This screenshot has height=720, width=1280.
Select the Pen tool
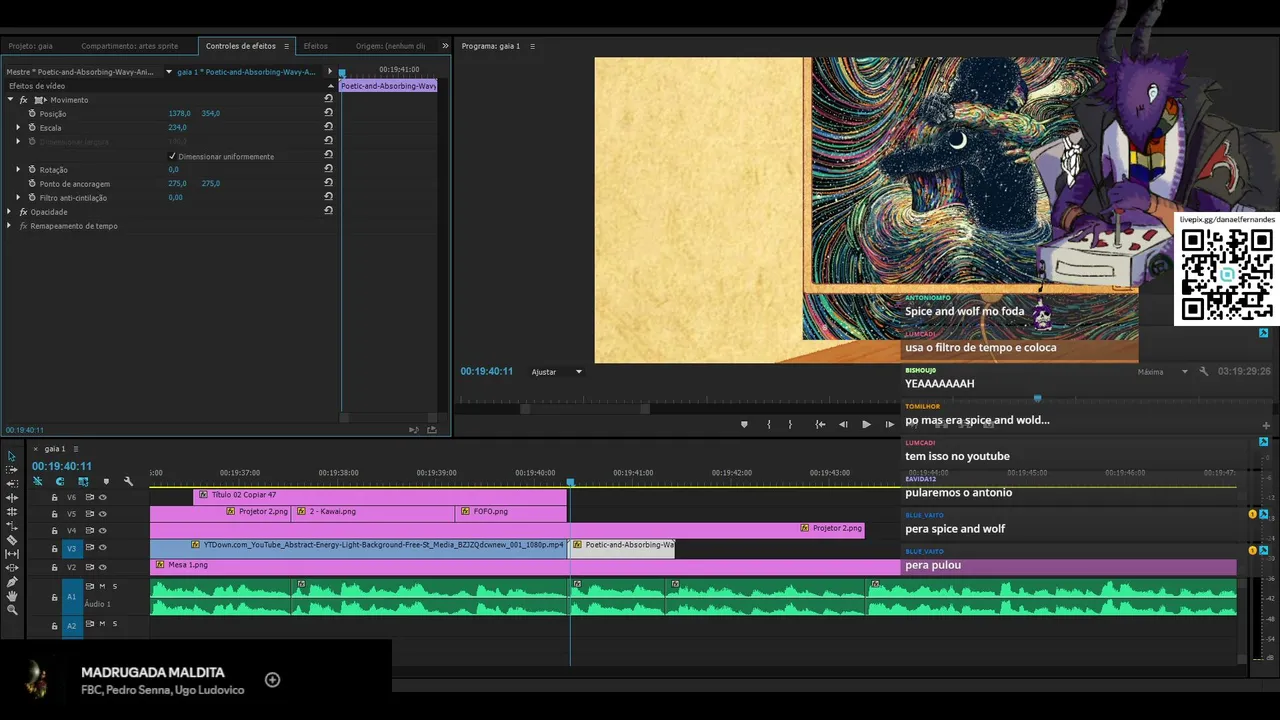pyautogui.click(x=12, y=581)
